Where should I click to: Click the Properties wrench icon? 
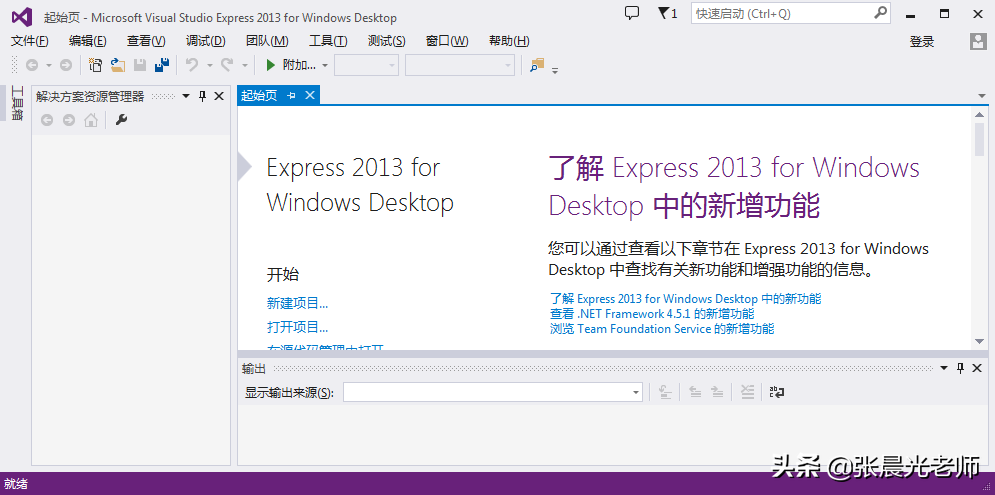coord(121,120)
